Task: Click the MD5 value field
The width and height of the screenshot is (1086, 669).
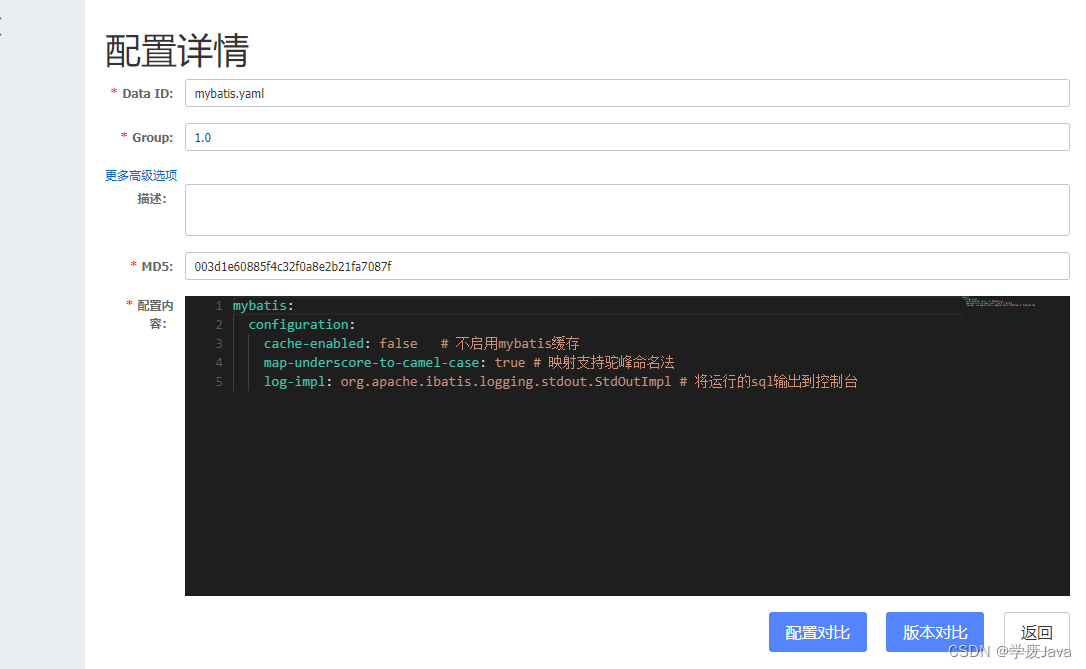Action: click(x=627, y=266)
